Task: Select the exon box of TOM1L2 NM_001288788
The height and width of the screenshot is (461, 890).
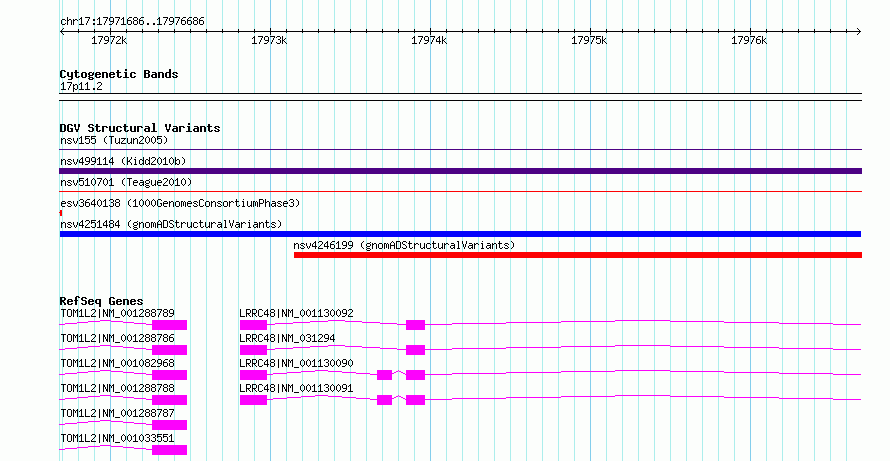Action: click(x=170, y=400)
